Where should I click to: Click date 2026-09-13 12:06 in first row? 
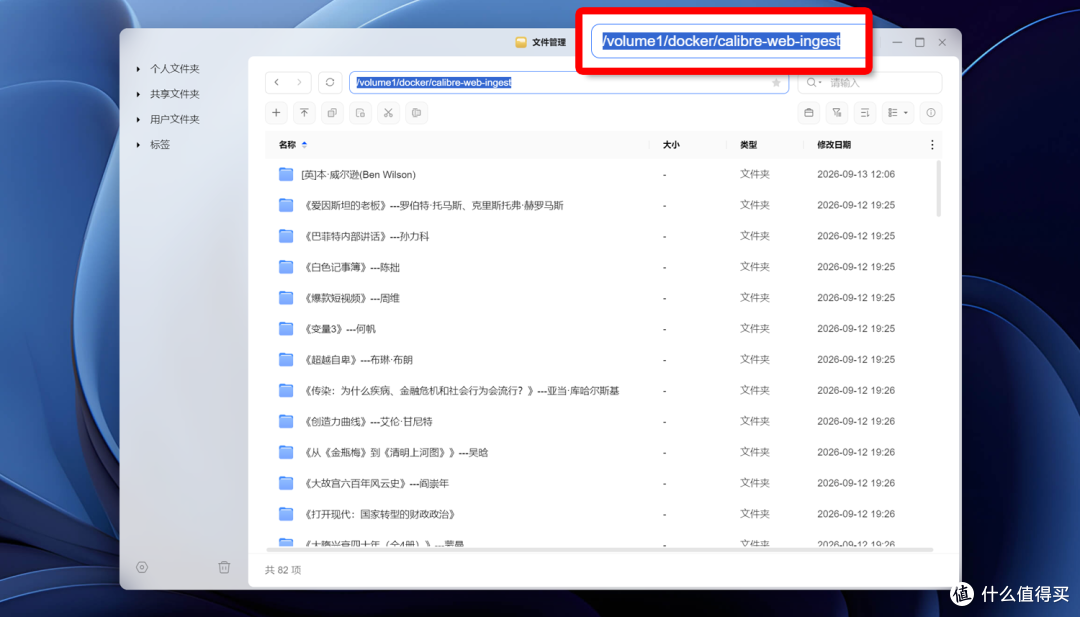pyautogui.click(x=856, y=174)
